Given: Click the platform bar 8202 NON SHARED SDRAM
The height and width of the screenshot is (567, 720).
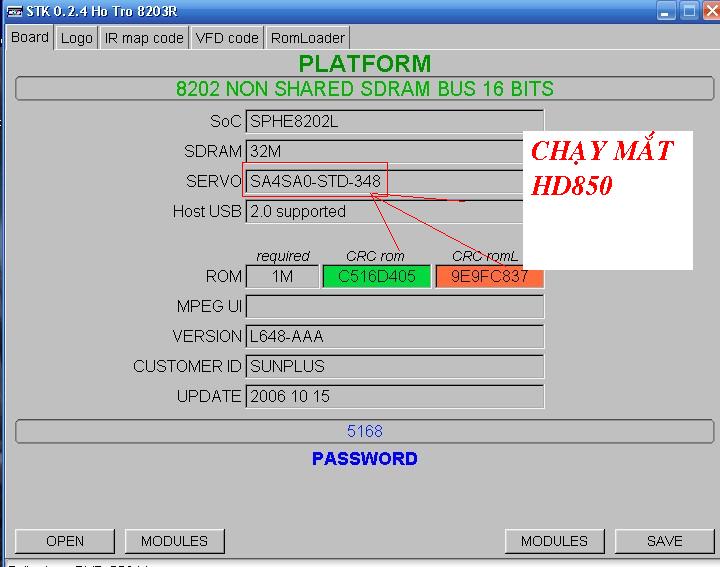Looking at the screenshot, I should [365, 89].
